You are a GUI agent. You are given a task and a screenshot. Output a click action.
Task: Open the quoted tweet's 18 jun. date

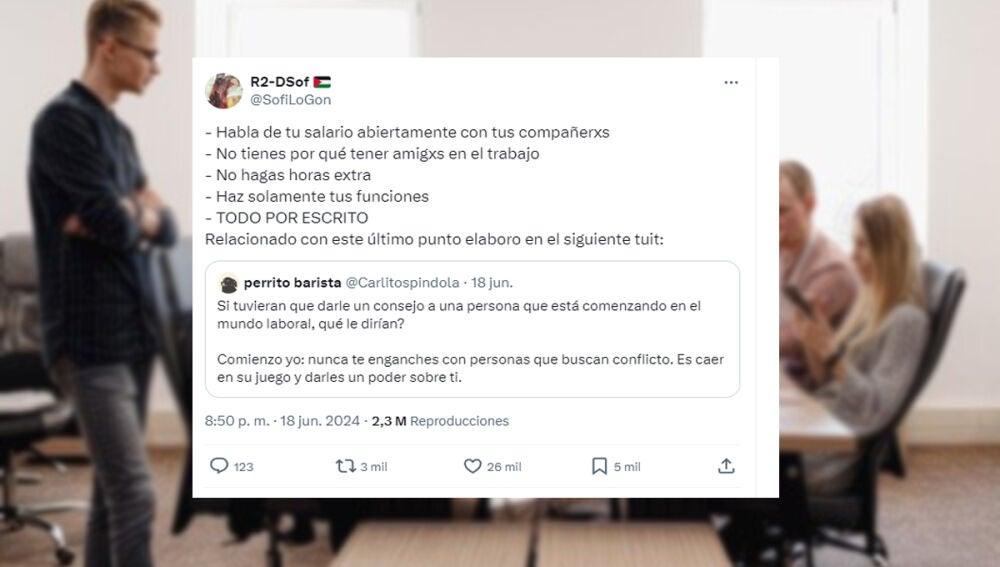coord(492,283)
